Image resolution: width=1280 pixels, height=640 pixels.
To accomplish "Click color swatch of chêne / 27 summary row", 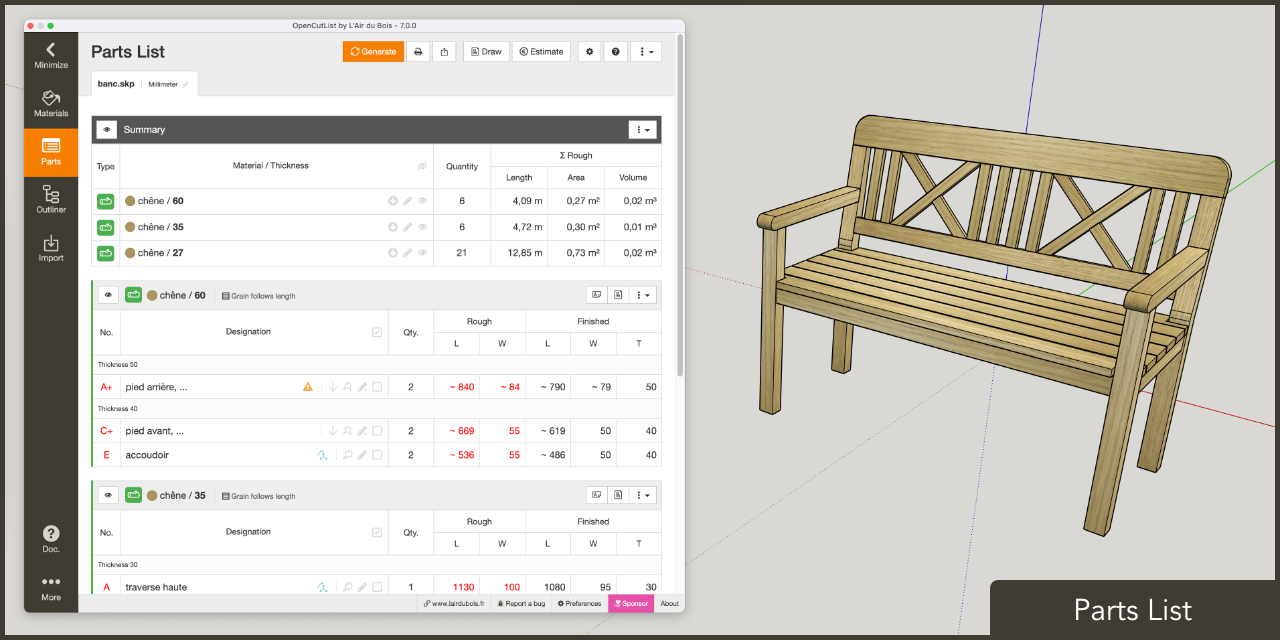I will pos(130,253).
